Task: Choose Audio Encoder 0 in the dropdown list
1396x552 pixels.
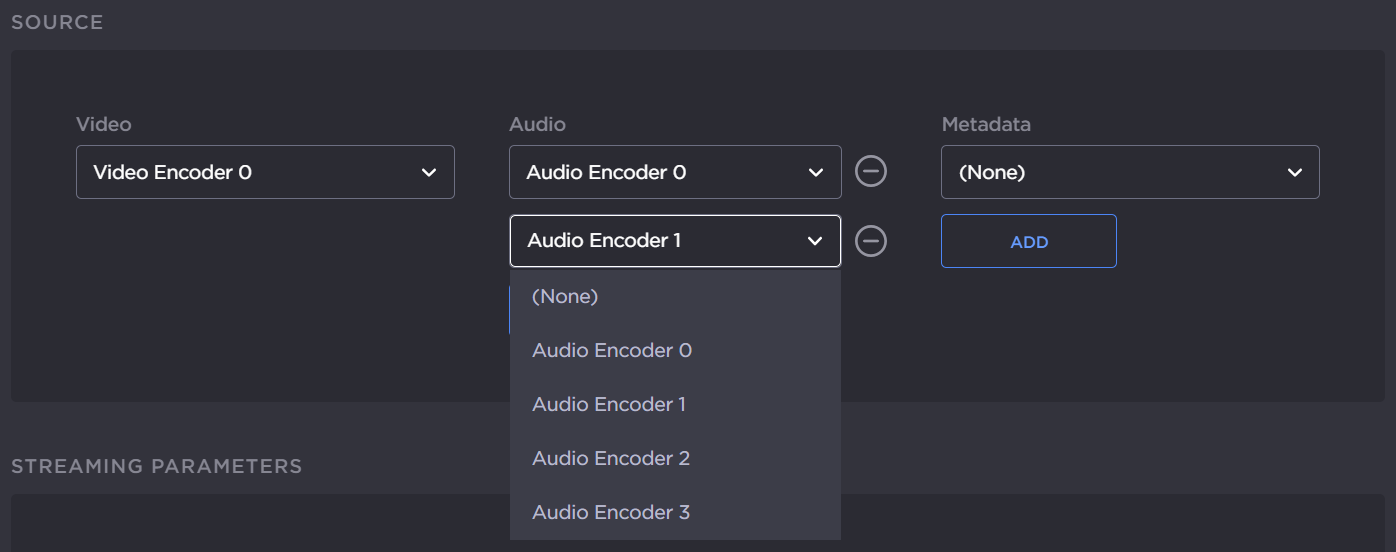Action: click(612, 350)
